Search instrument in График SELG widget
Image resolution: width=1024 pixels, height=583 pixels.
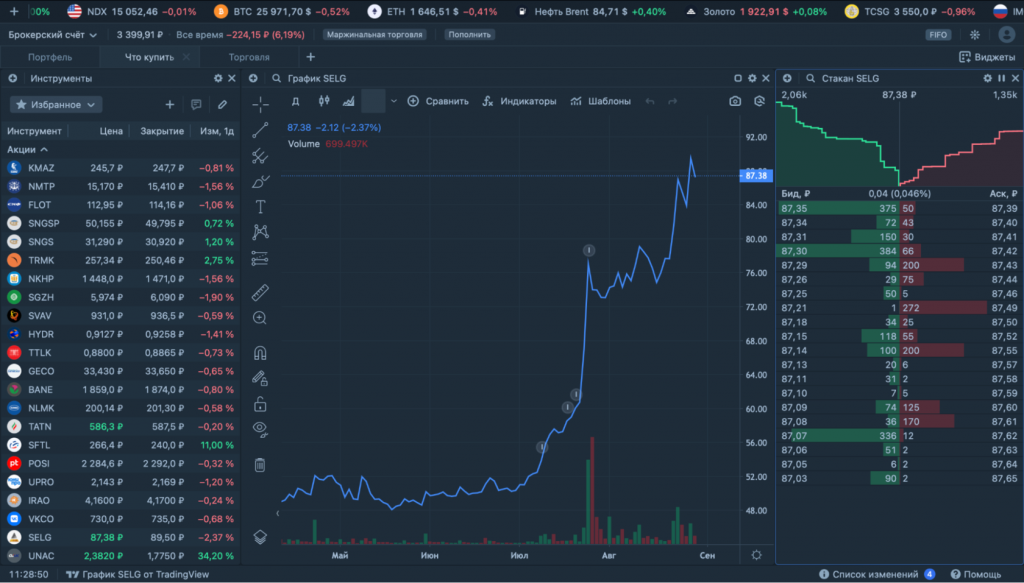[x=277, y=78]
